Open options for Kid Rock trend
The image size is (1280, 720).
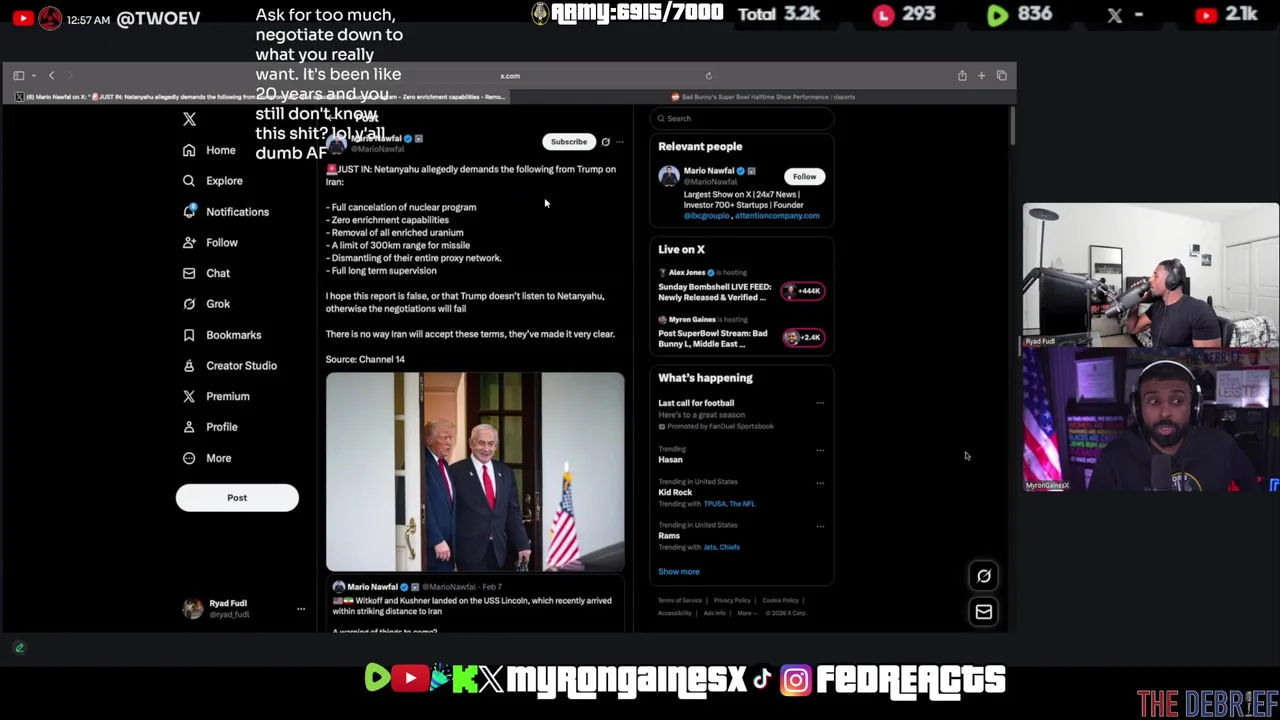[820, 483]
